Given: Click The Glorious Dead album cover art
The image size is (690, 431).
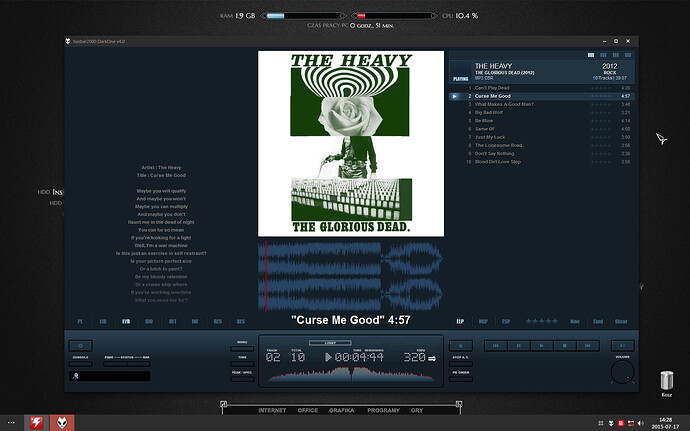Looking at the screenshot, I should 351,144.
